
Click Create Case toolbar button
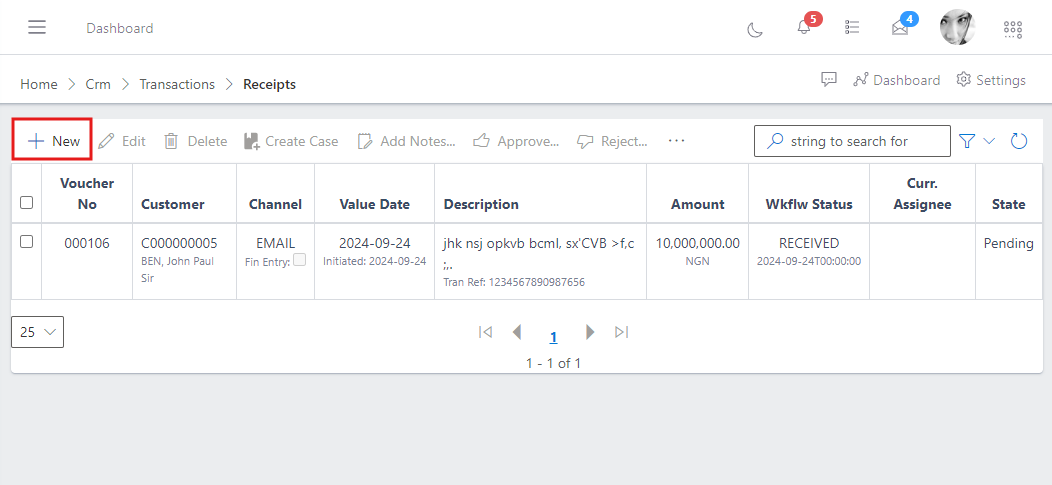coord(291,141)
